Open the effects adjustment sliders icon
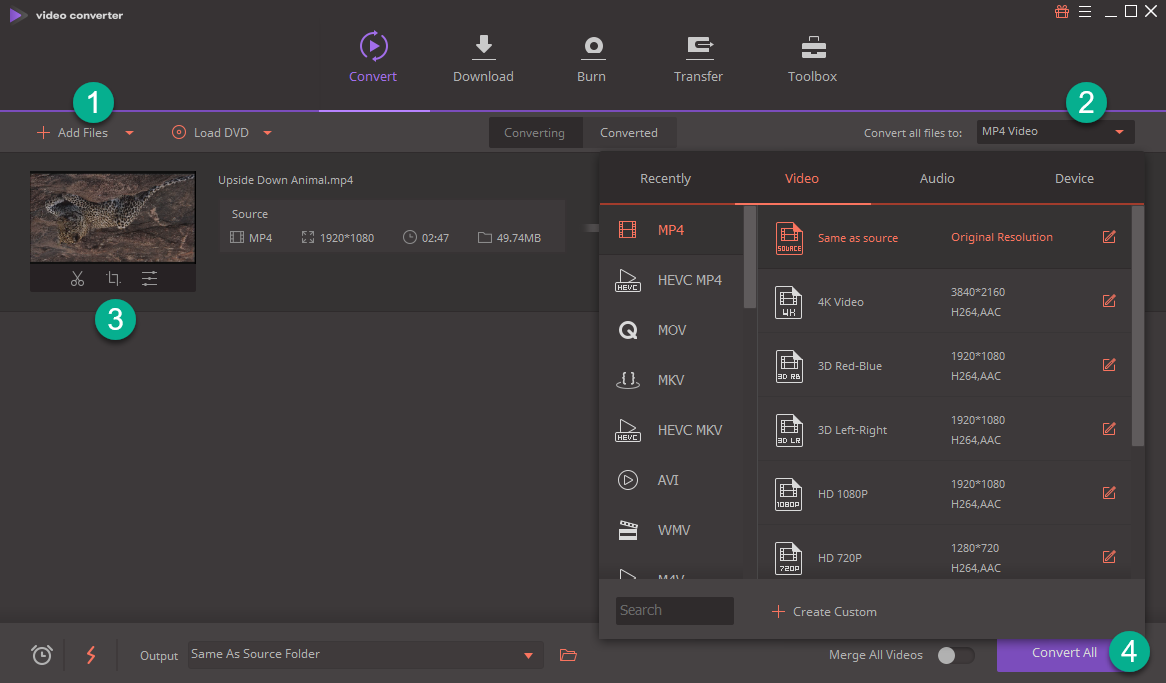The width and height of the screenshot is (1166, 683). pos(149,278)
